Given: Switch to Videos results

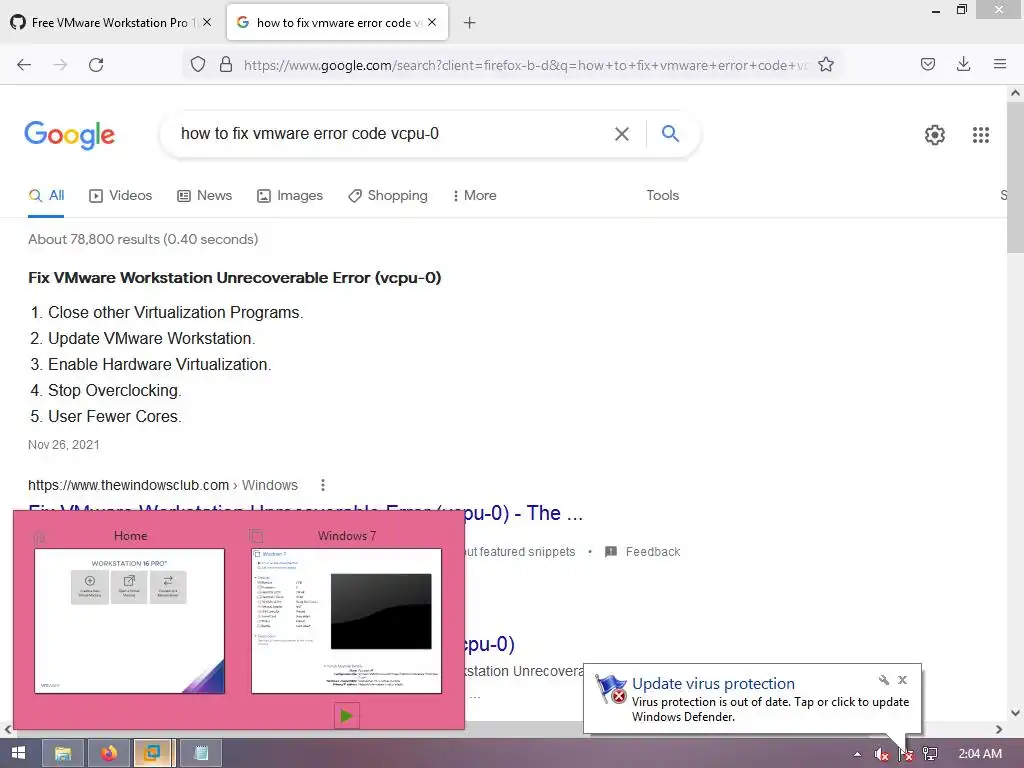Looking at the screenshot, I should [121, 195].
